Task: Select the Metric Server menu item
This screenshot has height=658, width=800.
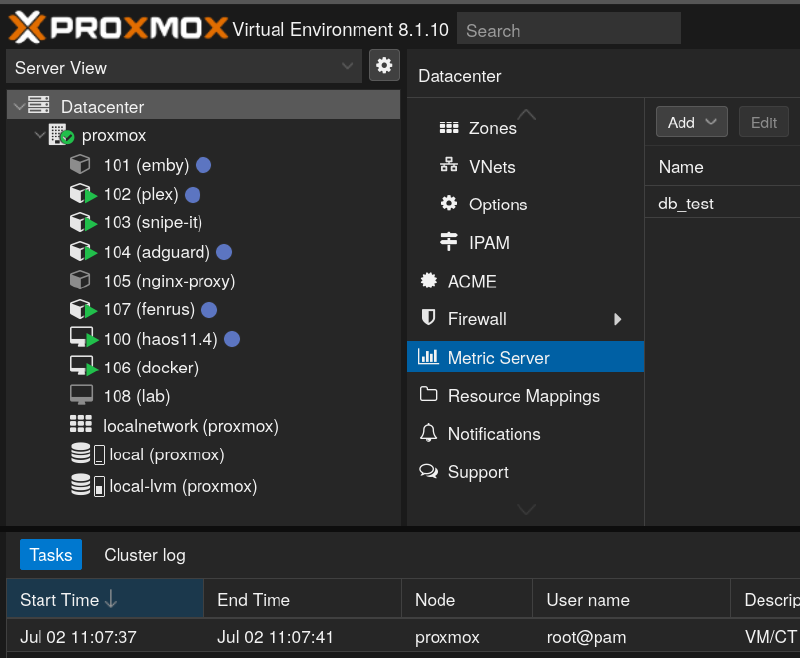Action: pyautogui.click(x=498, y=357)
